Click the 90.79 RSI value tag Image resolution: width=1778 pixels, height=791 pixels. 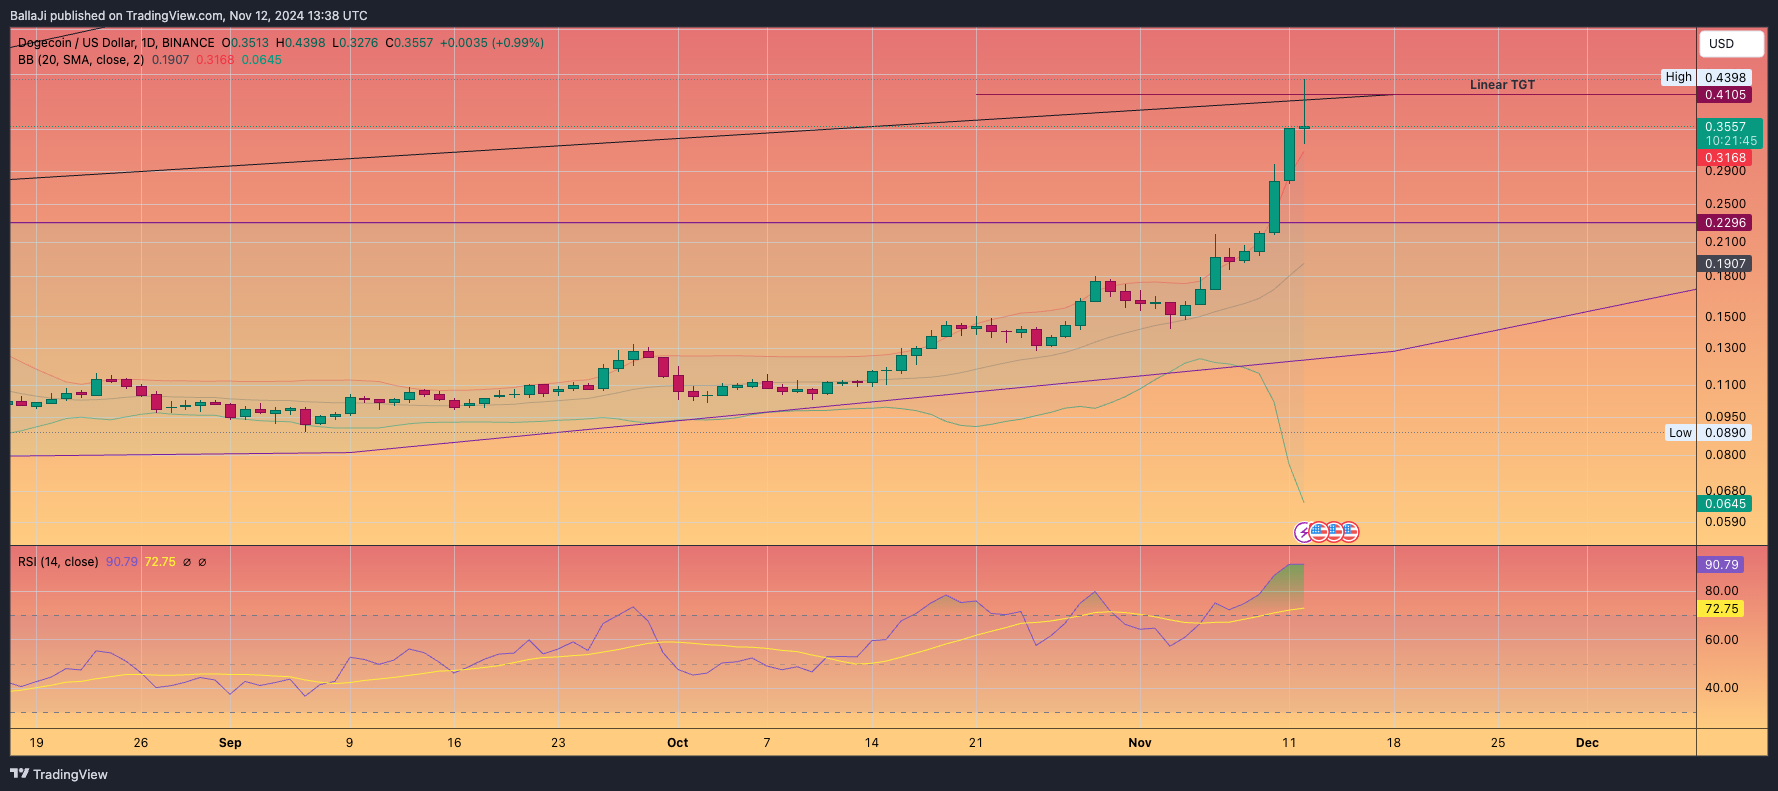coord(1721,565)
